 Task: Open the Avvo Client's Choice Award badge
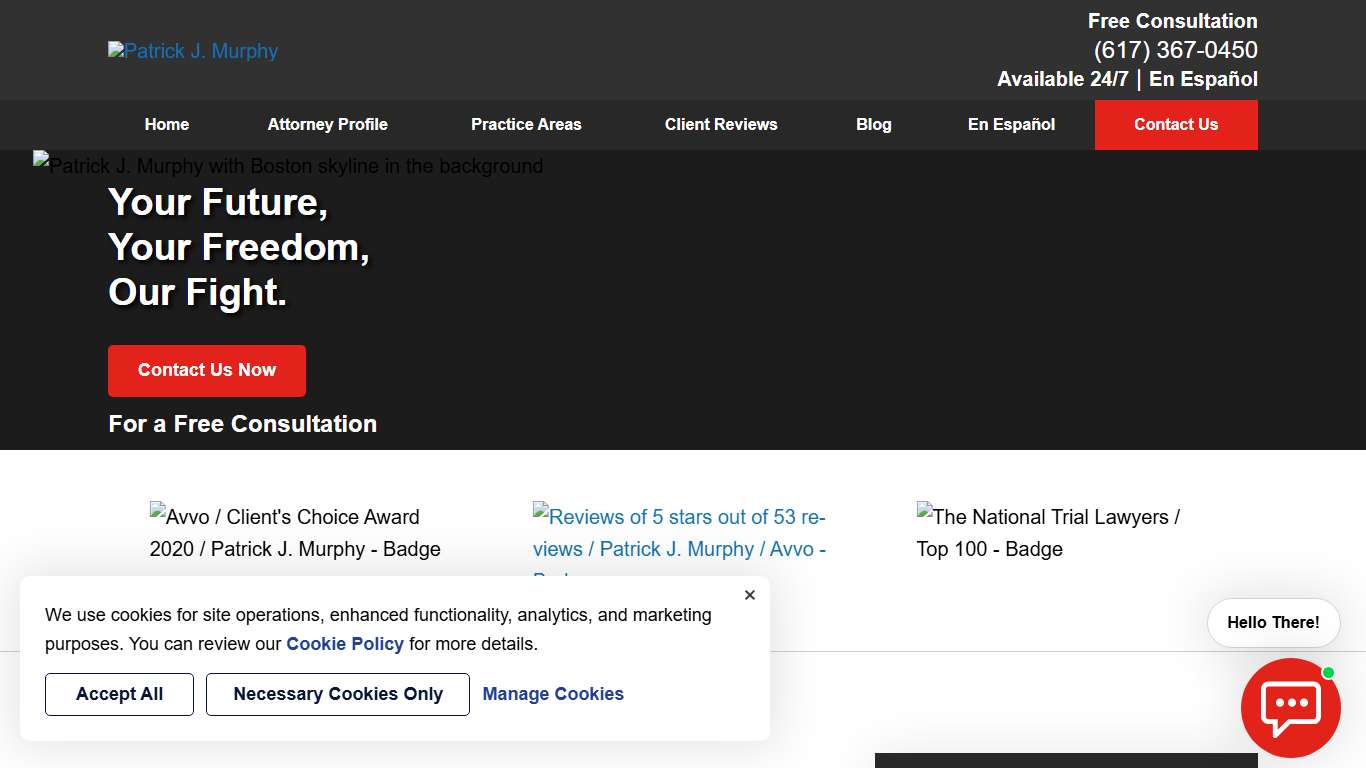[295, 533]
